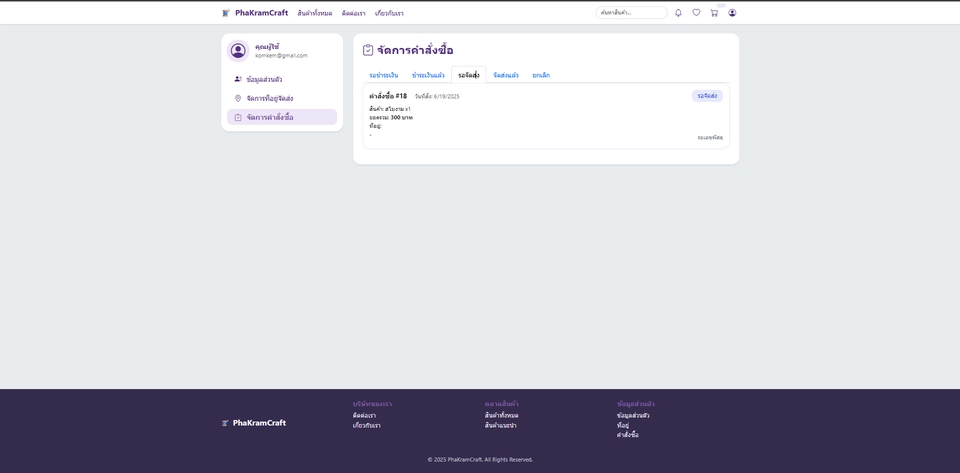
Task: Open ติดต่อเรา in top navigation
Action: click(x=353, y=13)
